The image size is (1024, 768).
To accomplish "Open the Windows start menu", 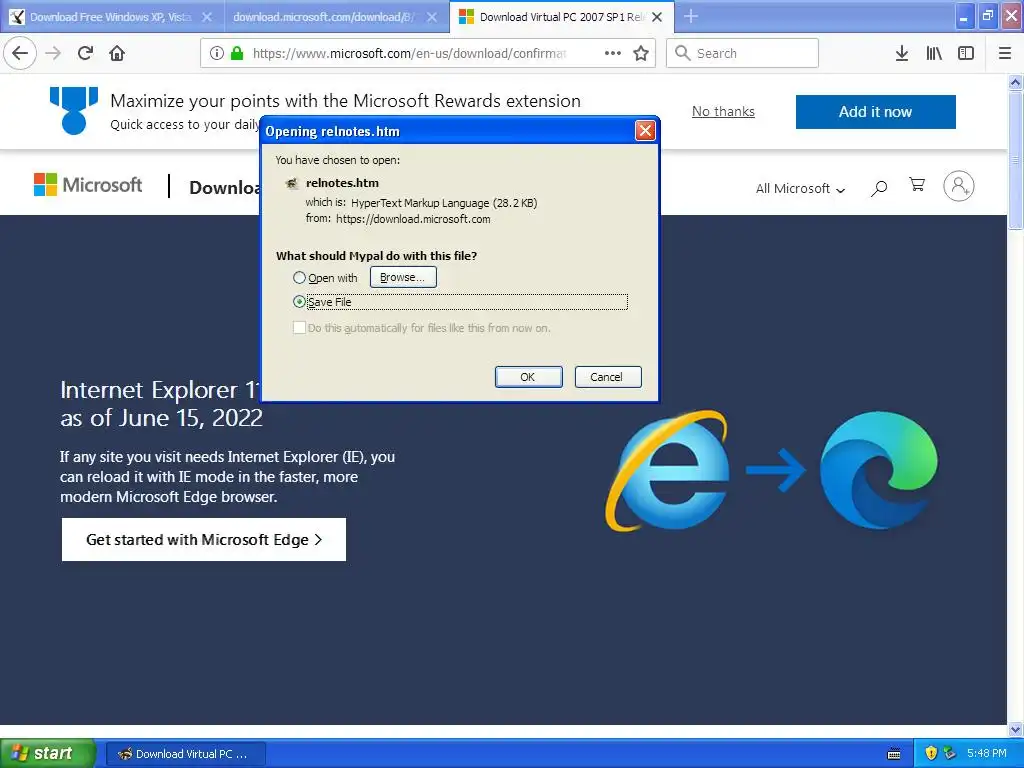I will pos(48,753).
